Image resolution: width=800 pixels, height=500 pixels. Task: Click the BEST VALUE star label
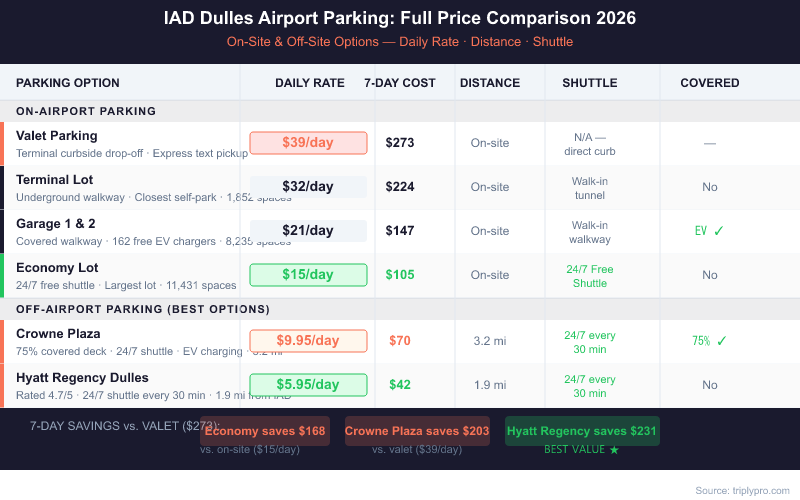(x=581, y=450)
